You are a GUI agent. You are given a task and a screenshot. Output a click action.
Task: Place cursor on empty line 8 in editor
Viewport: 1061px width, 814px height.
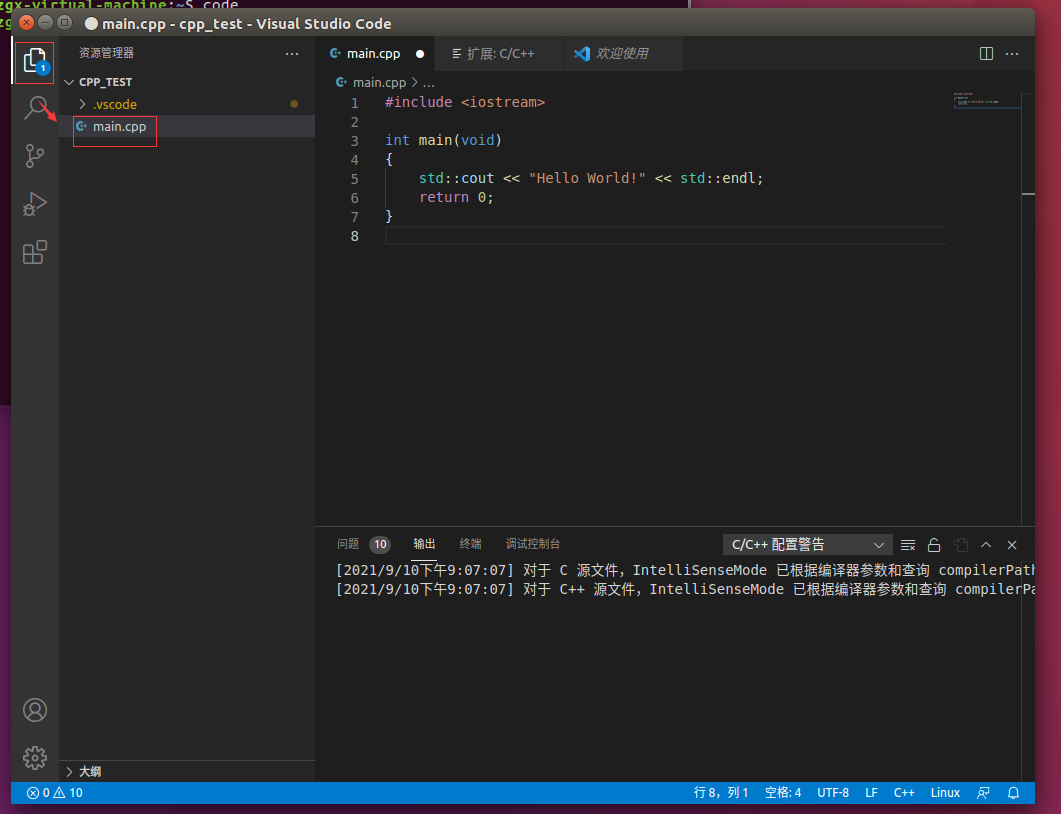click(665, 235)
